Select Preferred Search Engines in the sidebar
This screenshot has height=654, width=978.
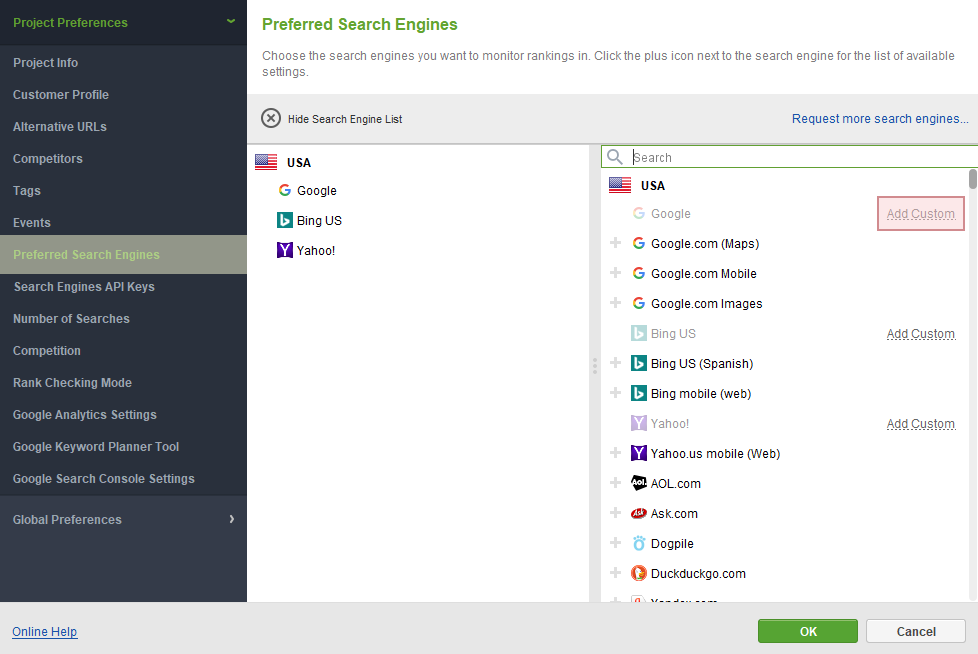coord(123,254)
